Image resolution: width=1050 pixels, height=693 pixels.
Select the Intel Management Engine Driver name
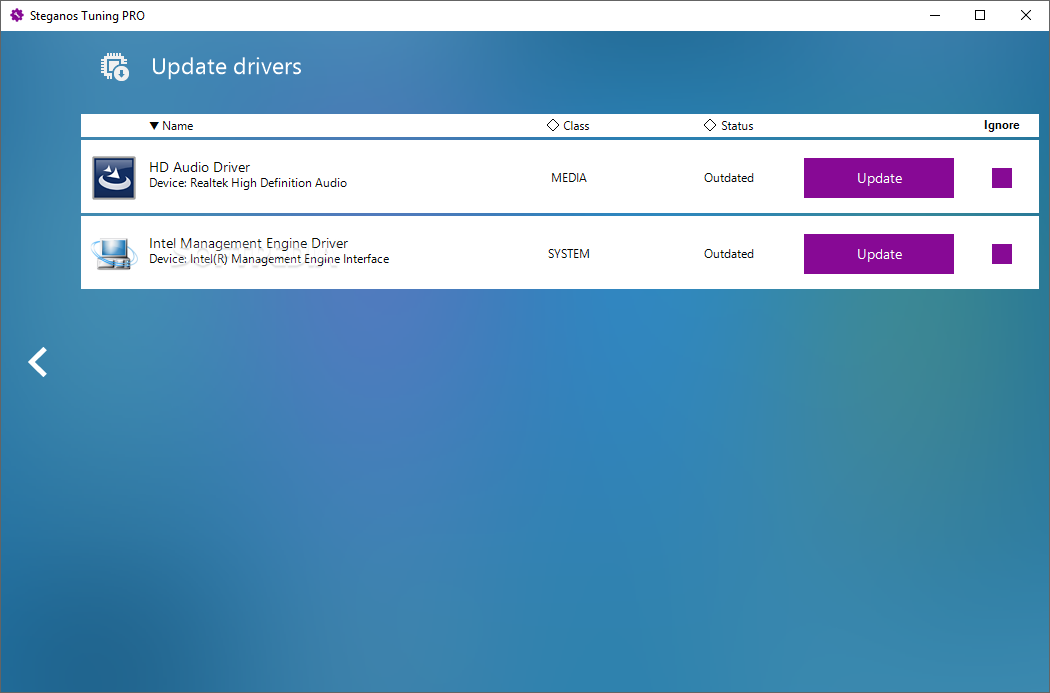[248, 243]
